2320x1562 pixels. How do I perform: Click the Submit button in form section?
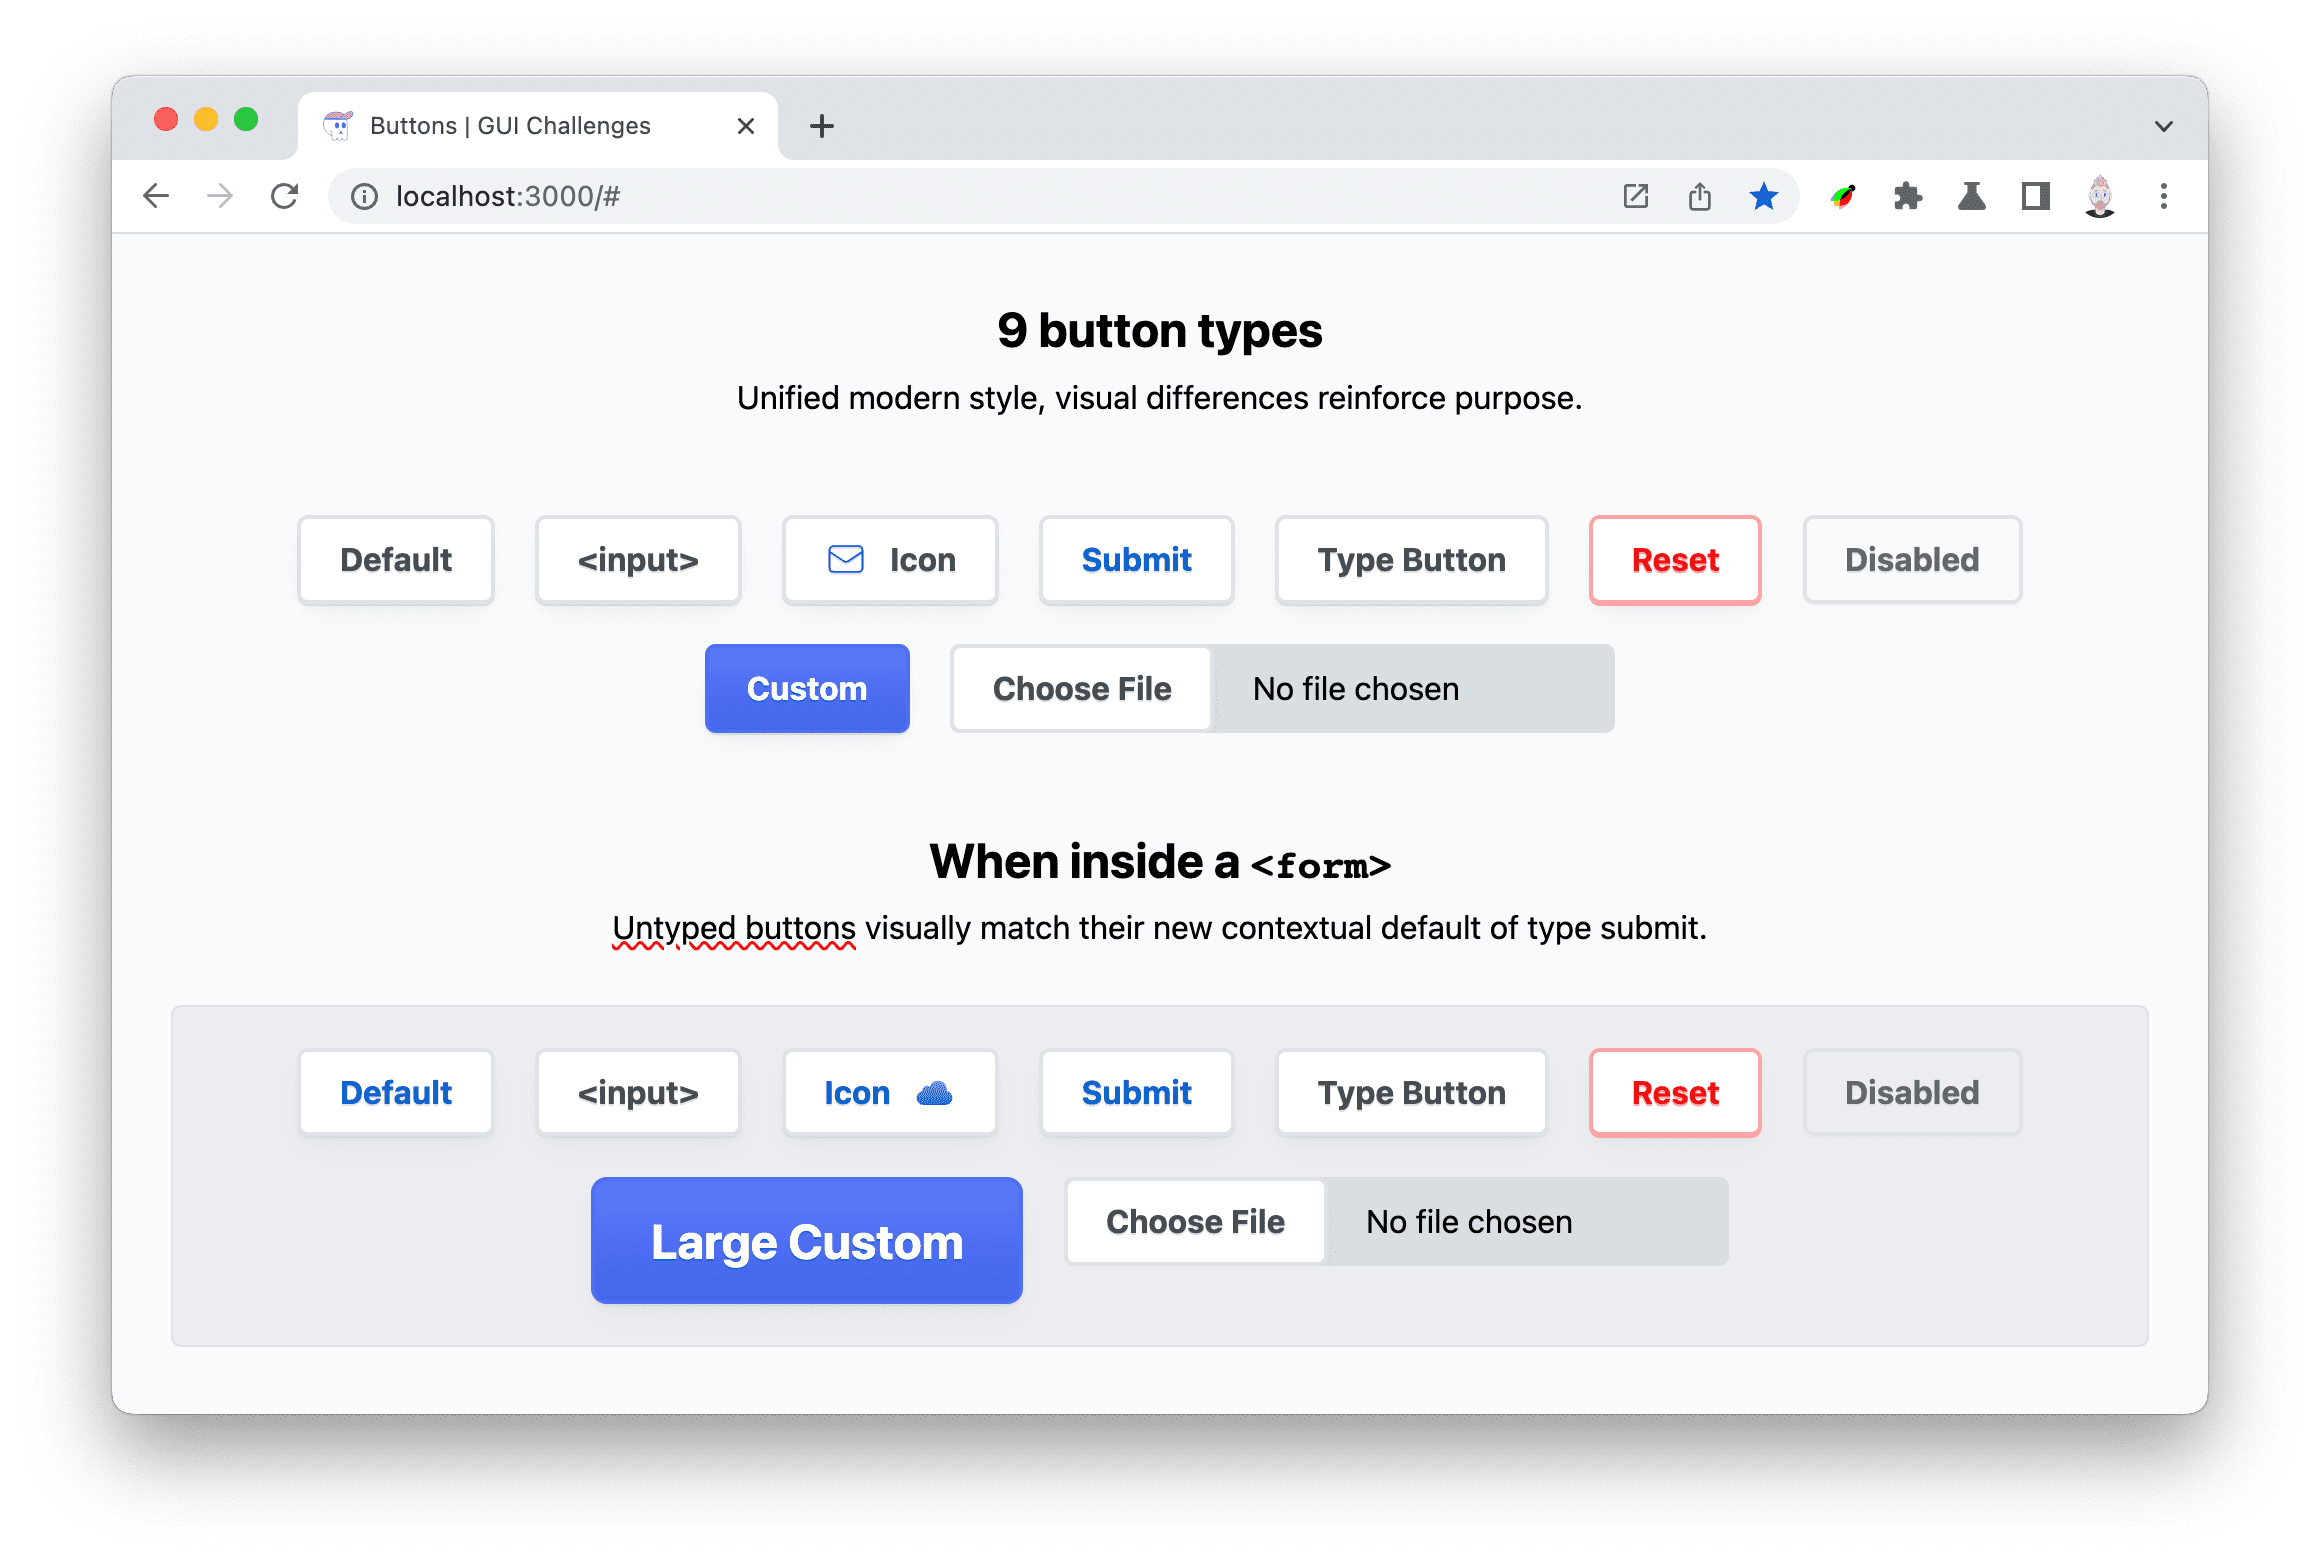click(x=1135, y=1093)
